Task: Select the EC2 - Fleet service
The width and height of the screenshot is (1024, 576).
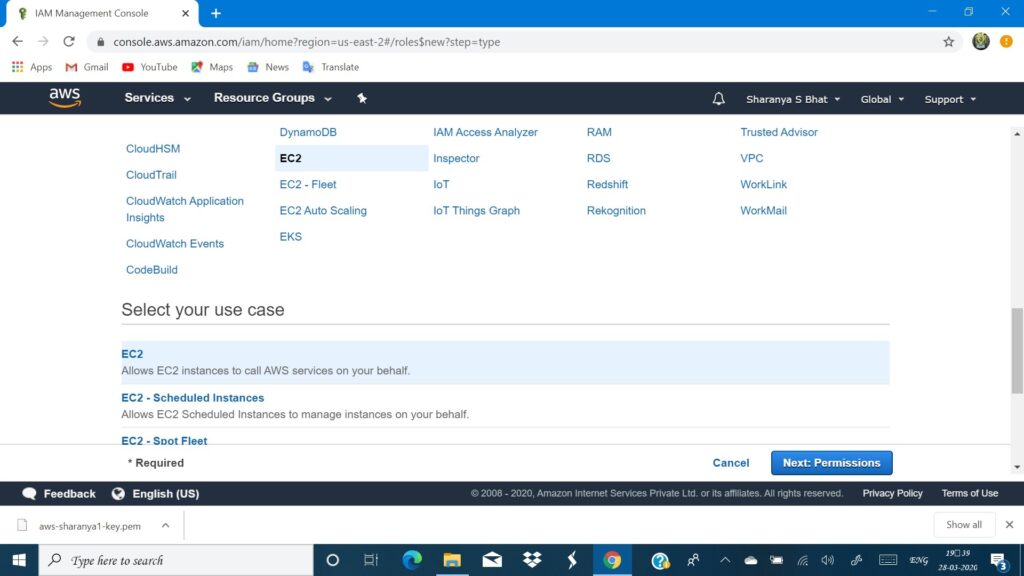Action: 308,184
